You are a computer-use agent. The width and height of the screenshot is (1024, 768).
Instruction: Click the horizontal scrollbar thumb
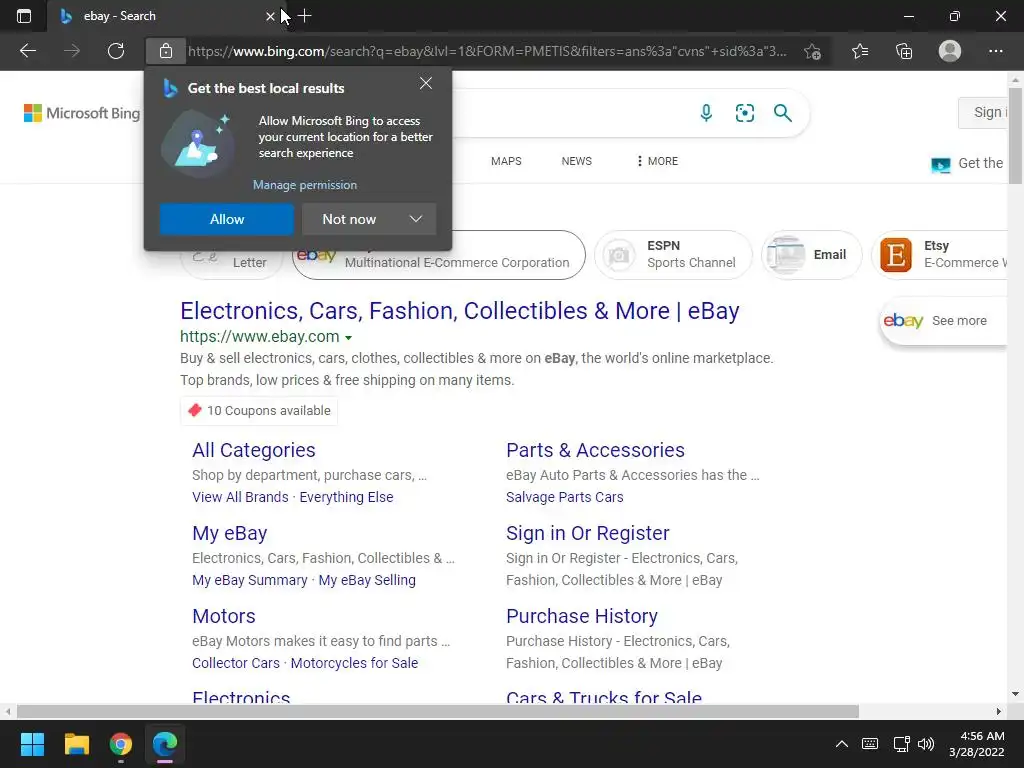tap(438, 711)
